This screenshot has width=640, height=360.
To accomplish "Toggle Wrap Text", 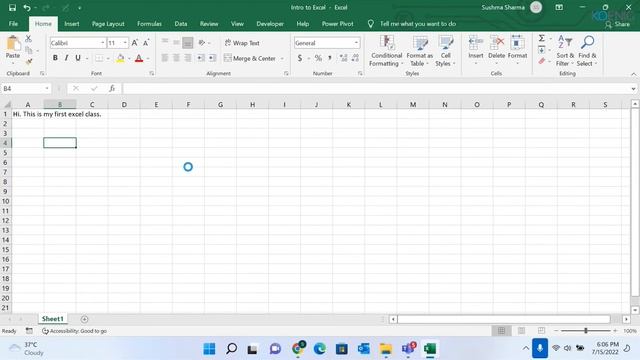I will (242, 43).
